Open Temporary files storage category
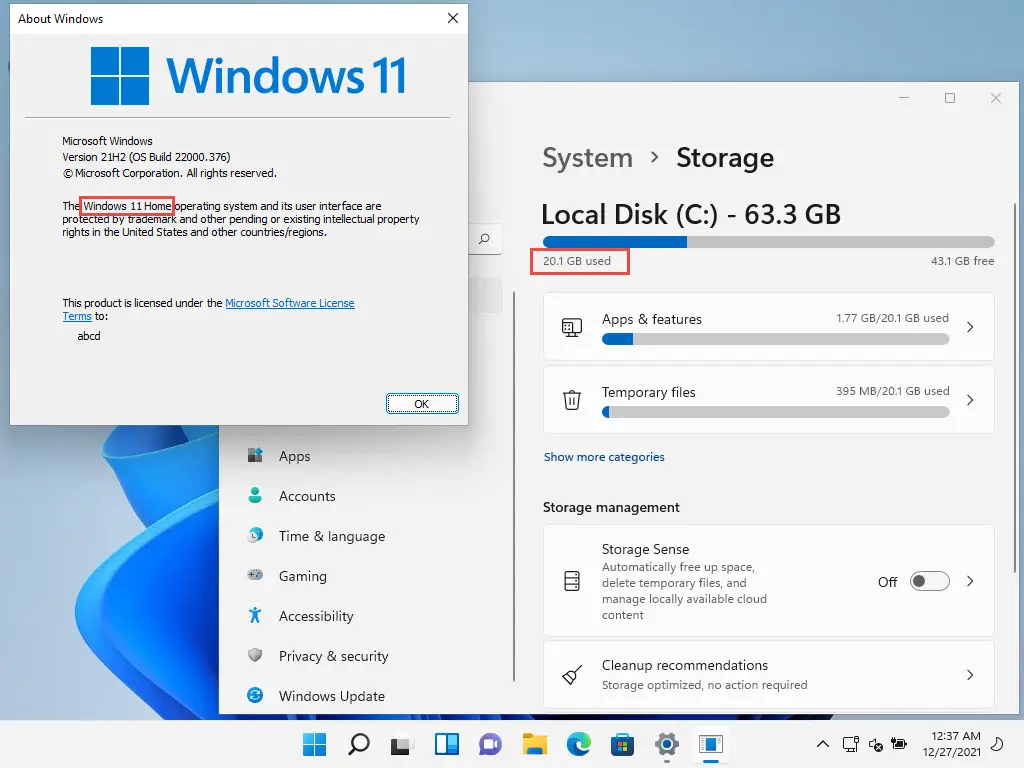The height and width of the screenshot is (768, 1024). [769, 399]
